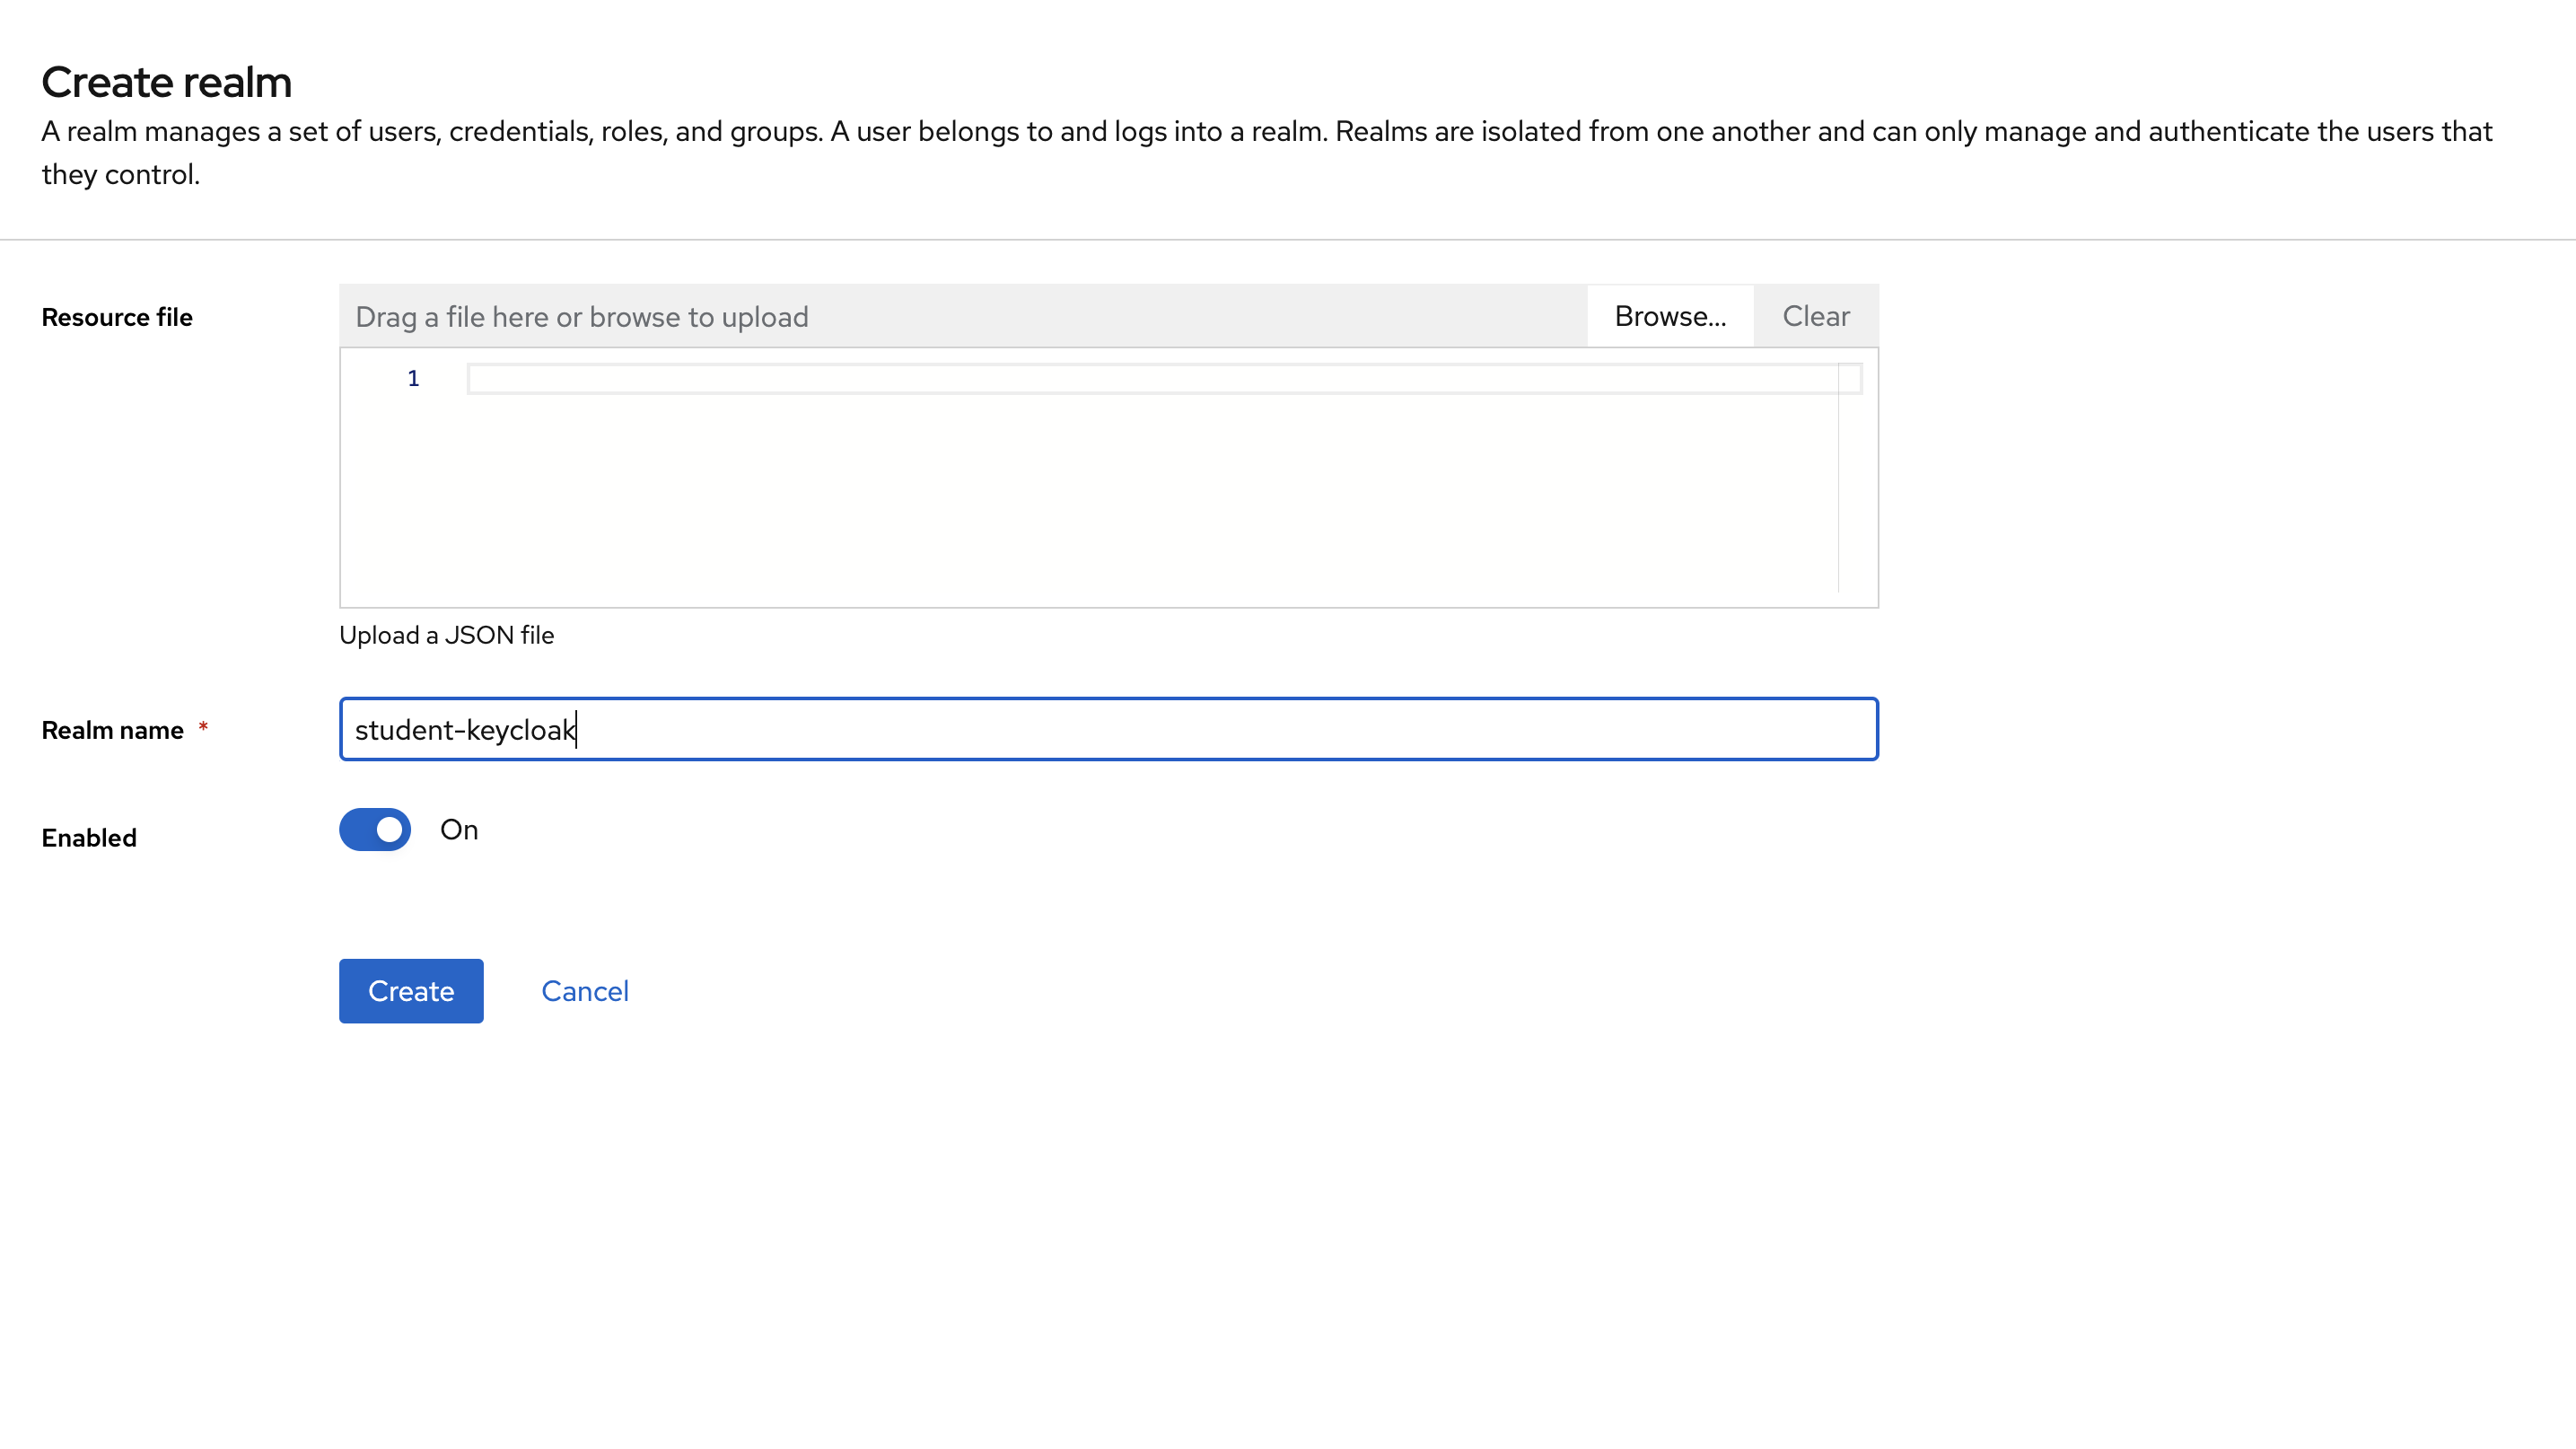Click the 'Resource file' label
2576x1449 pixels.
[x=117, y=317]
